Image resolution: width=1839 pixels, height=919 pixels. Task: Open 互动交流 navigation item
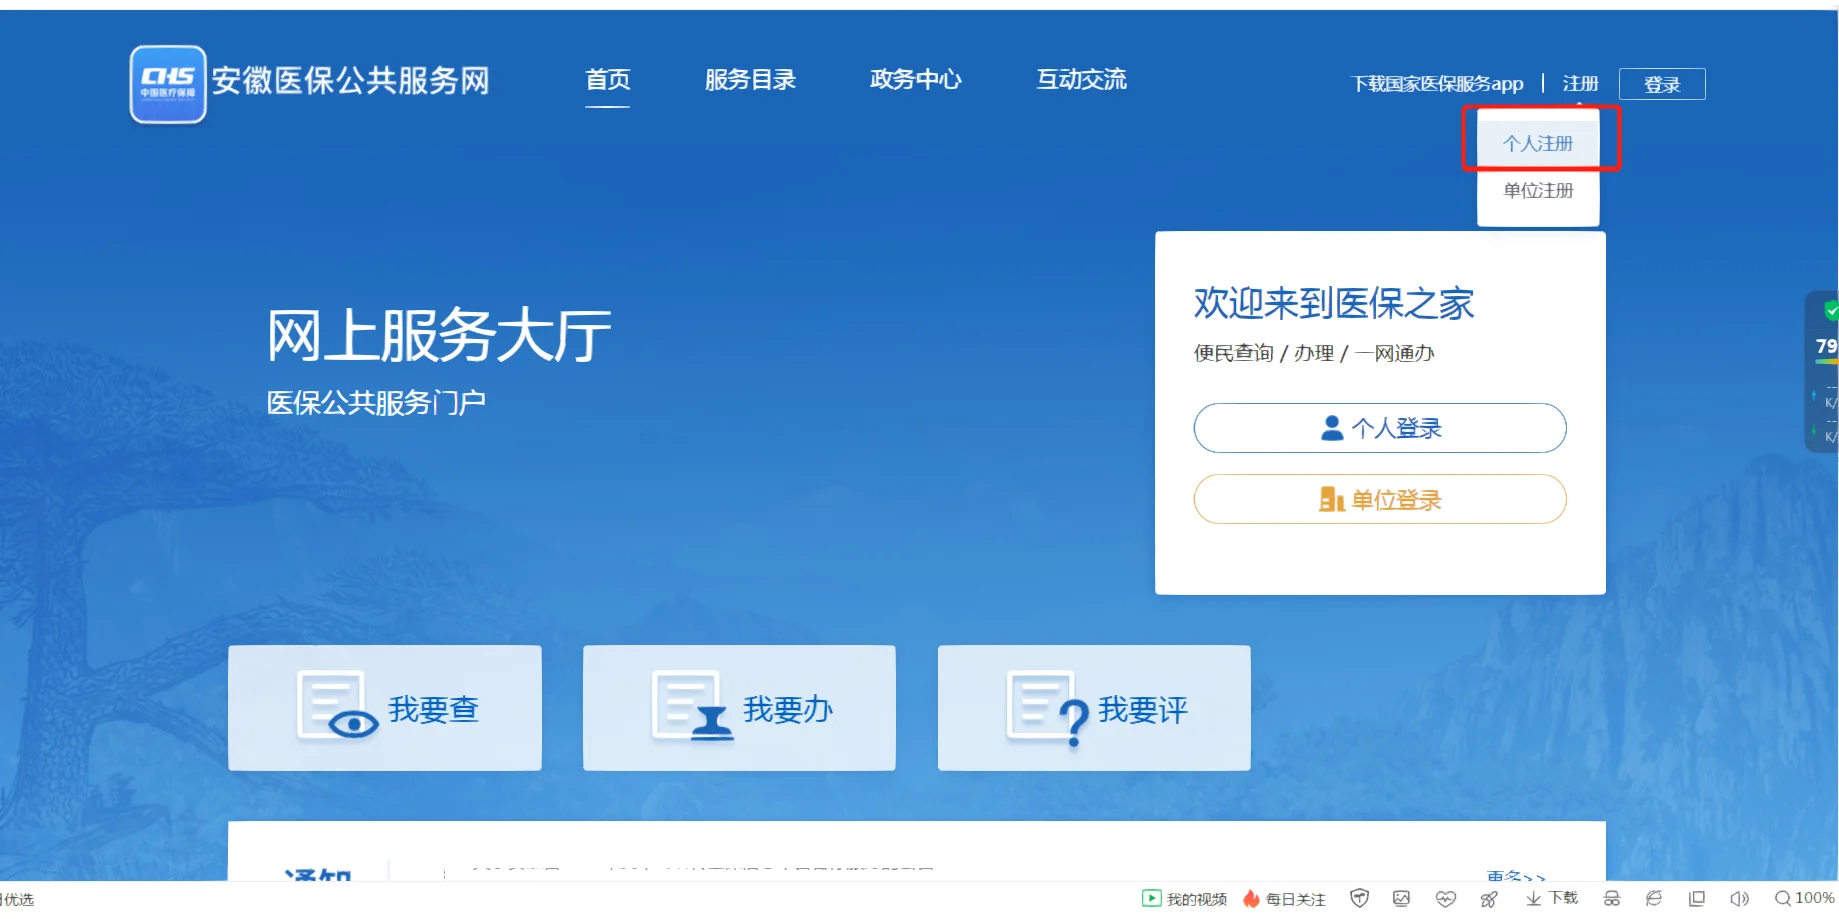point(1081,79)
